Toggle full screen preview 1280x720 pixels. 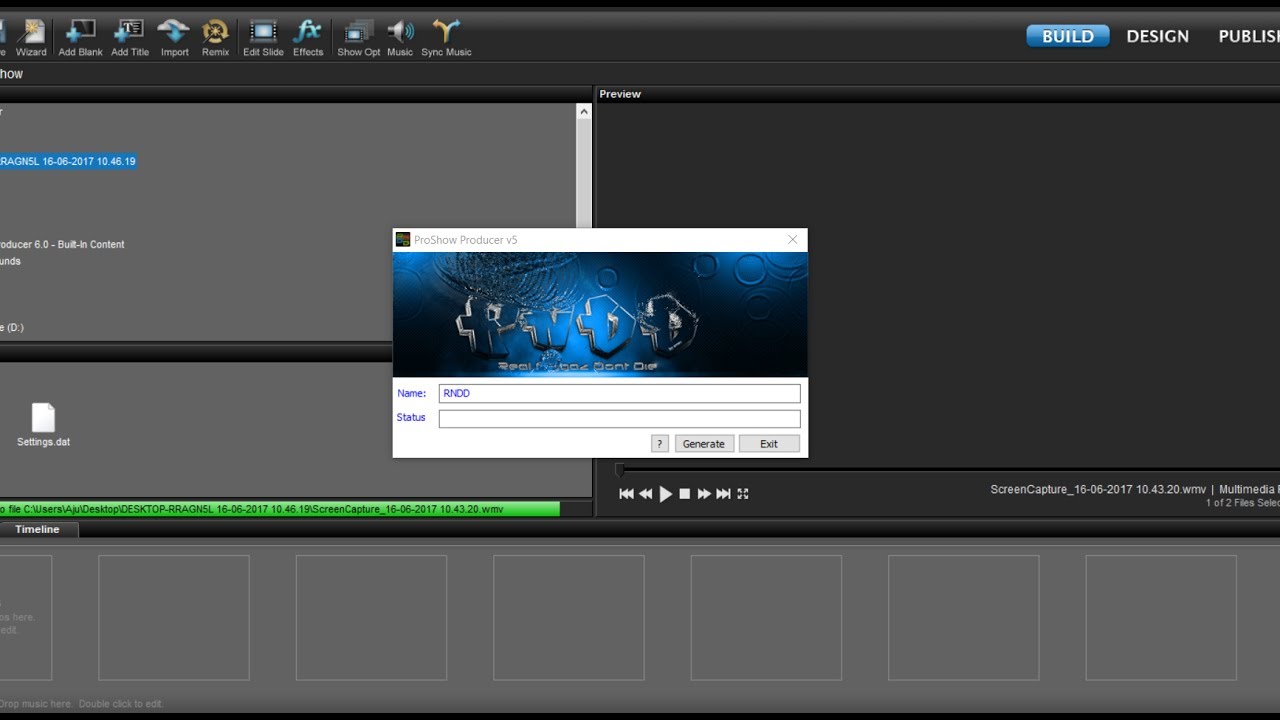[x=743, y=494]
